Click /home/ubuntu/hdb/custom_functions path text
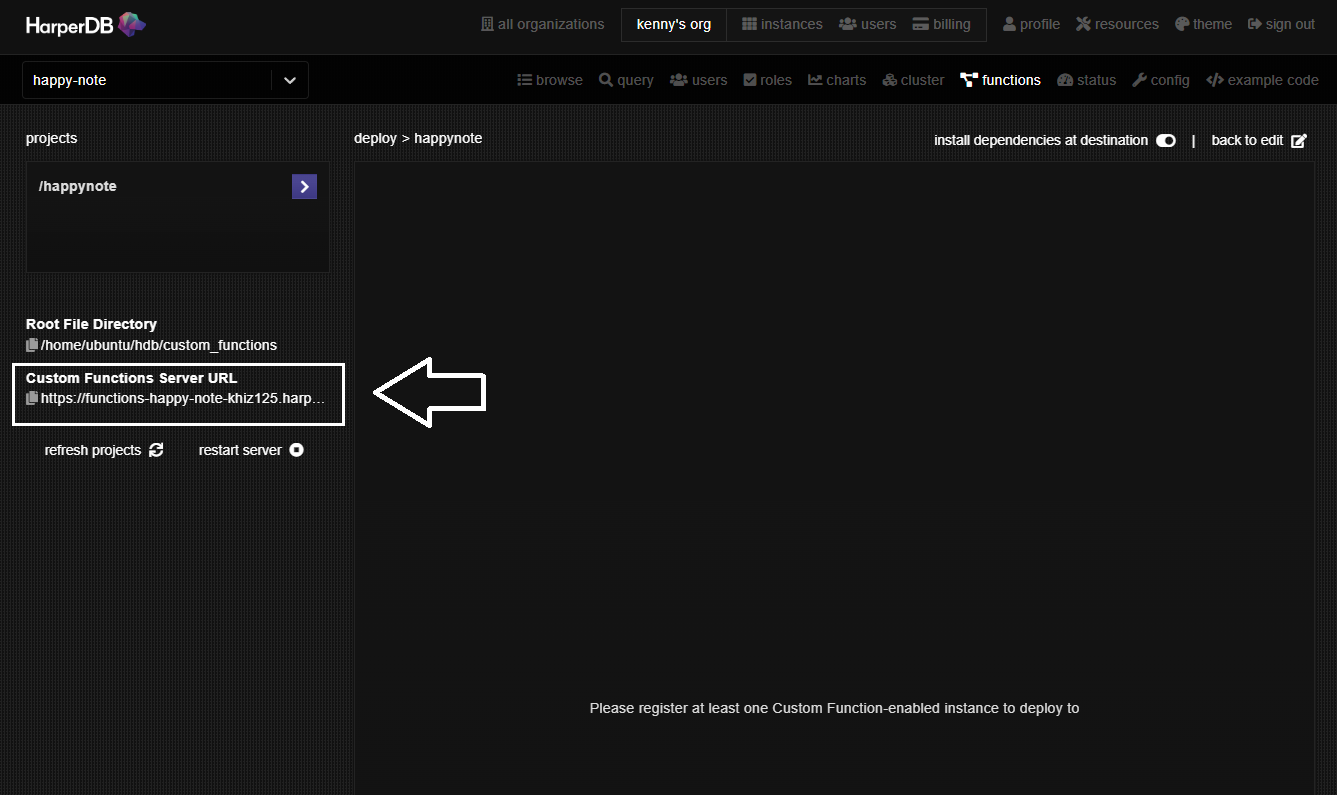The image size is (1337, 795). click(x=159, y=345)
